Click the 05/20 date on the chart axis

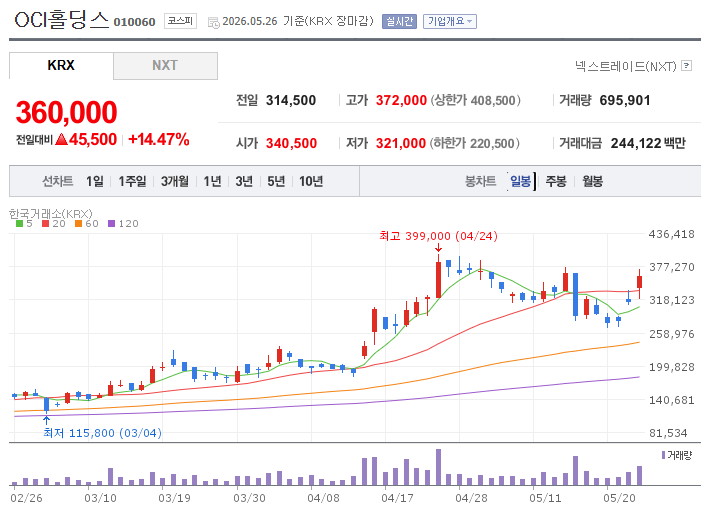pos(619,498)
